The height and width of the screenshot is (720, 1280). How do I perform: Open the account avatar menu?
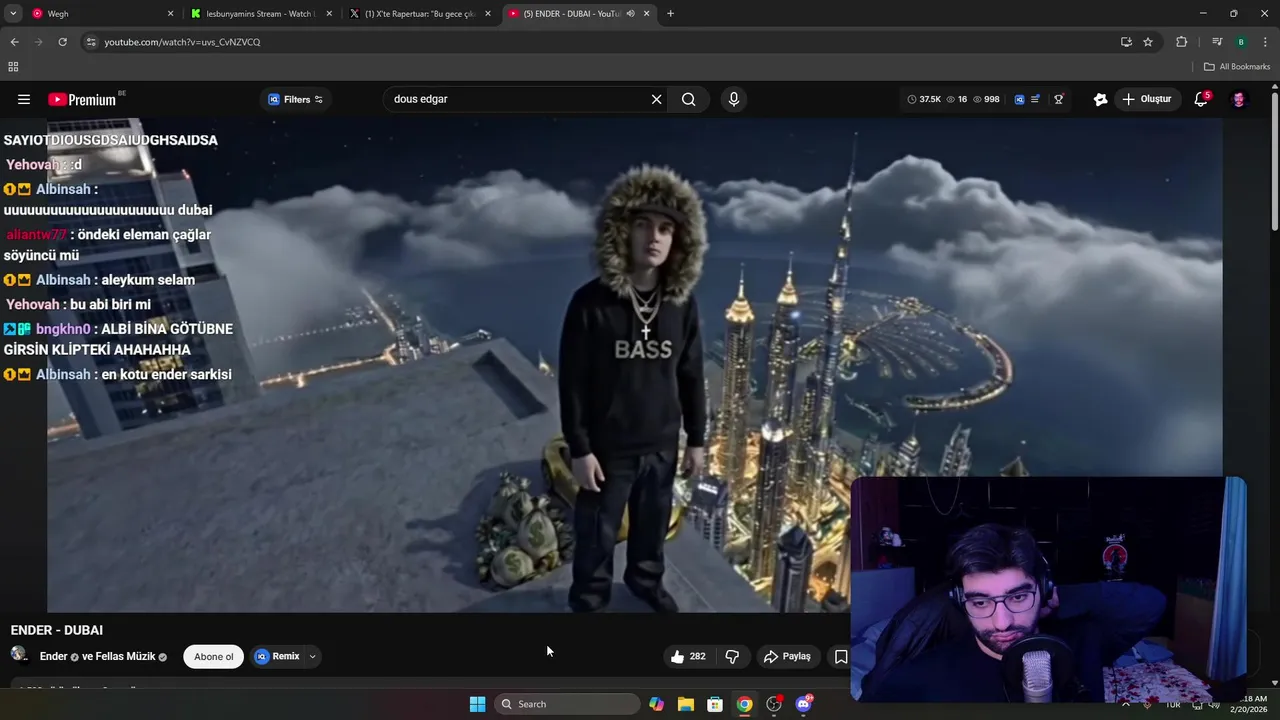click(x=1238, y=99)
